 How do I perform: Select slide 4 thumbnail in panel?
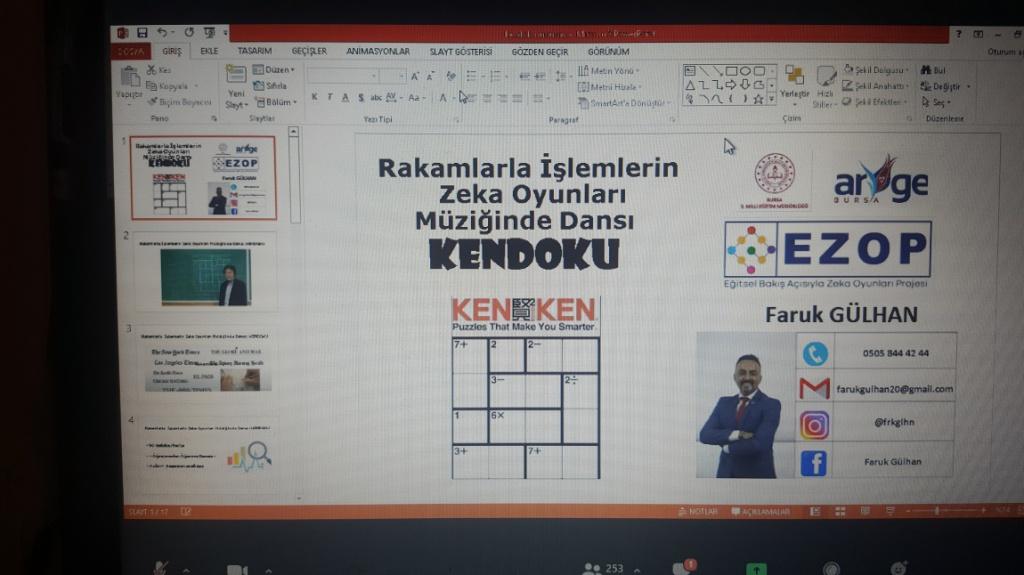click(207, 448)
